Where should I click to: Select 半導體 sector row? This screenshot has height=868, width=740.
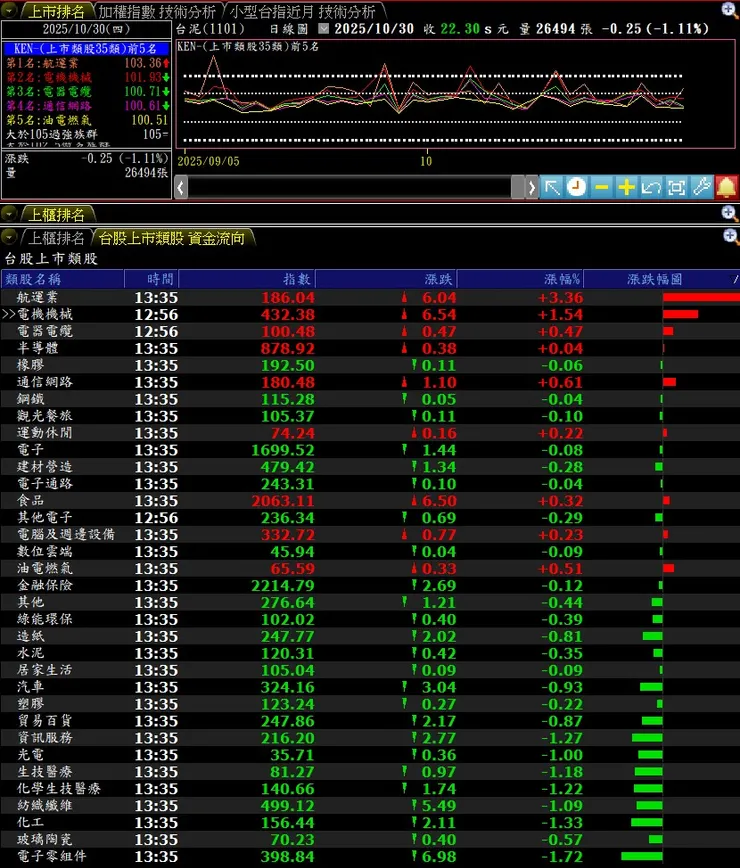(370, 348)
